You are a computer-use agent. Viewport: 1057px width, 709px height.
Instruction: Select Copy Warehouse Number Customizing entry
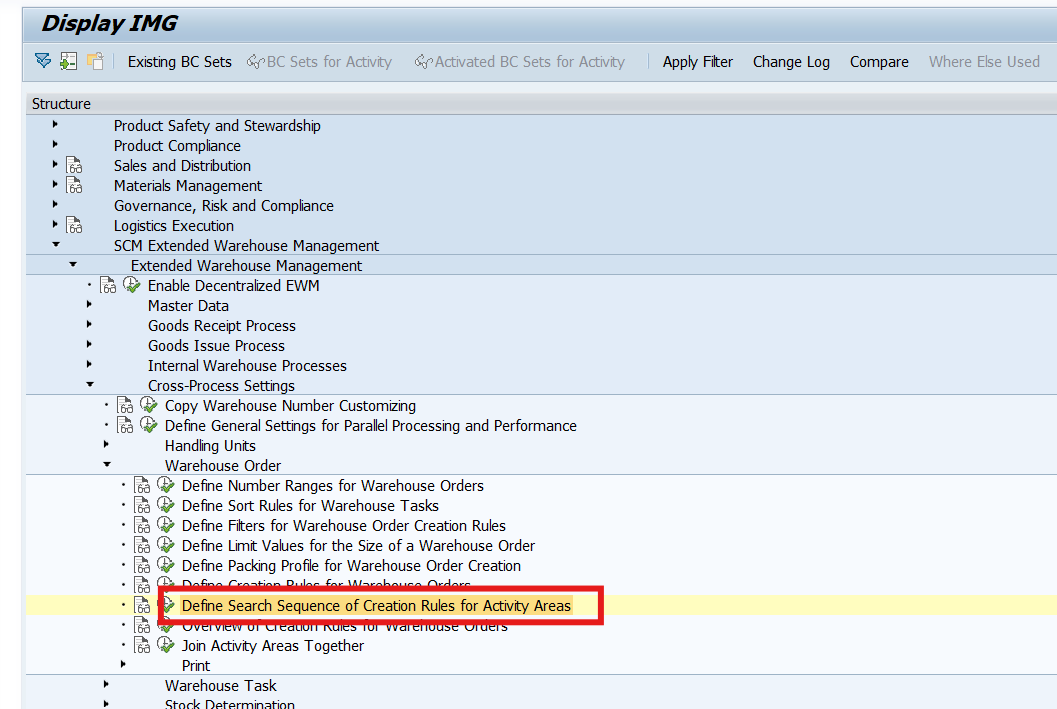pyautogui.click(x=290, y=406)
